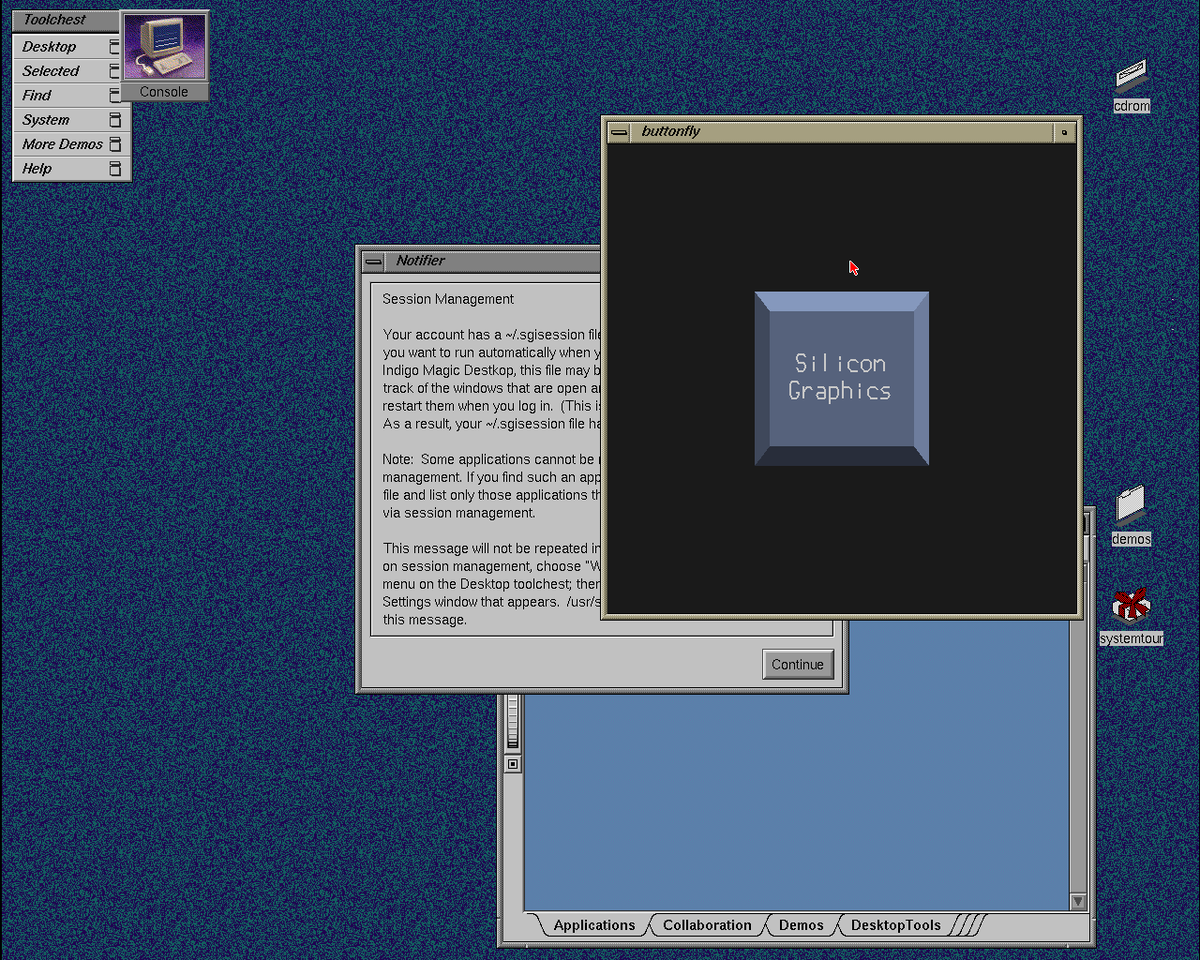Screen dimensions: 1200x960
Task: Open the Help toolchest menu
Action: [71, 168]
